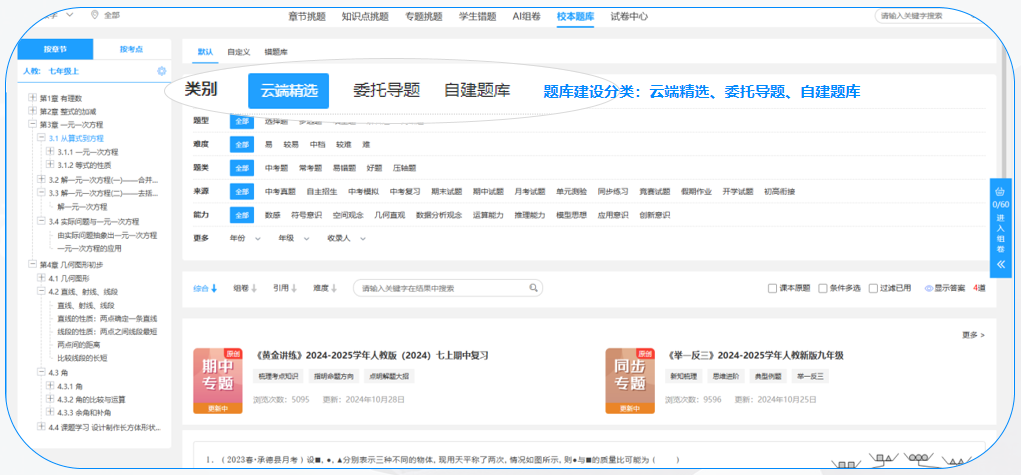Filter difficulty by 中档
Screen dimensions: 1021x475
tap(317, 145)
